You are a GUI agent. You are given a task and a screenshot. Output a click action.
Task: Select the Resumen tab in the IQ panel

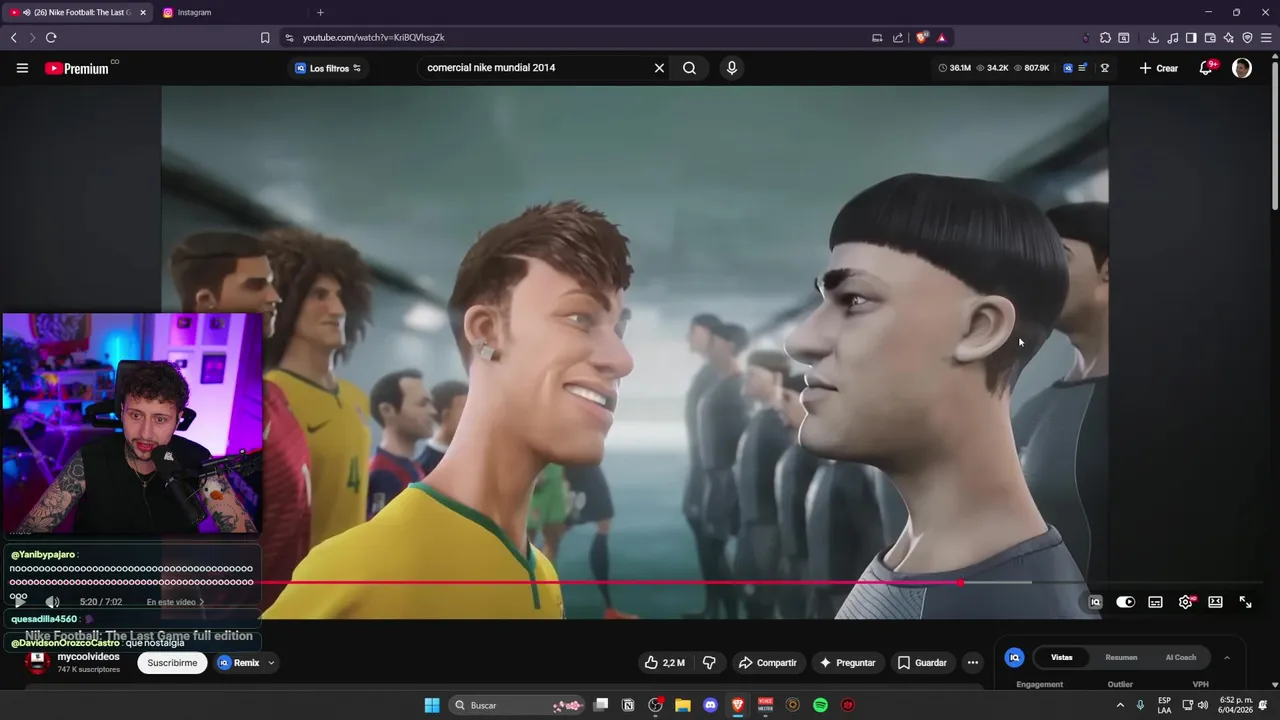(x=1121, y=658)
